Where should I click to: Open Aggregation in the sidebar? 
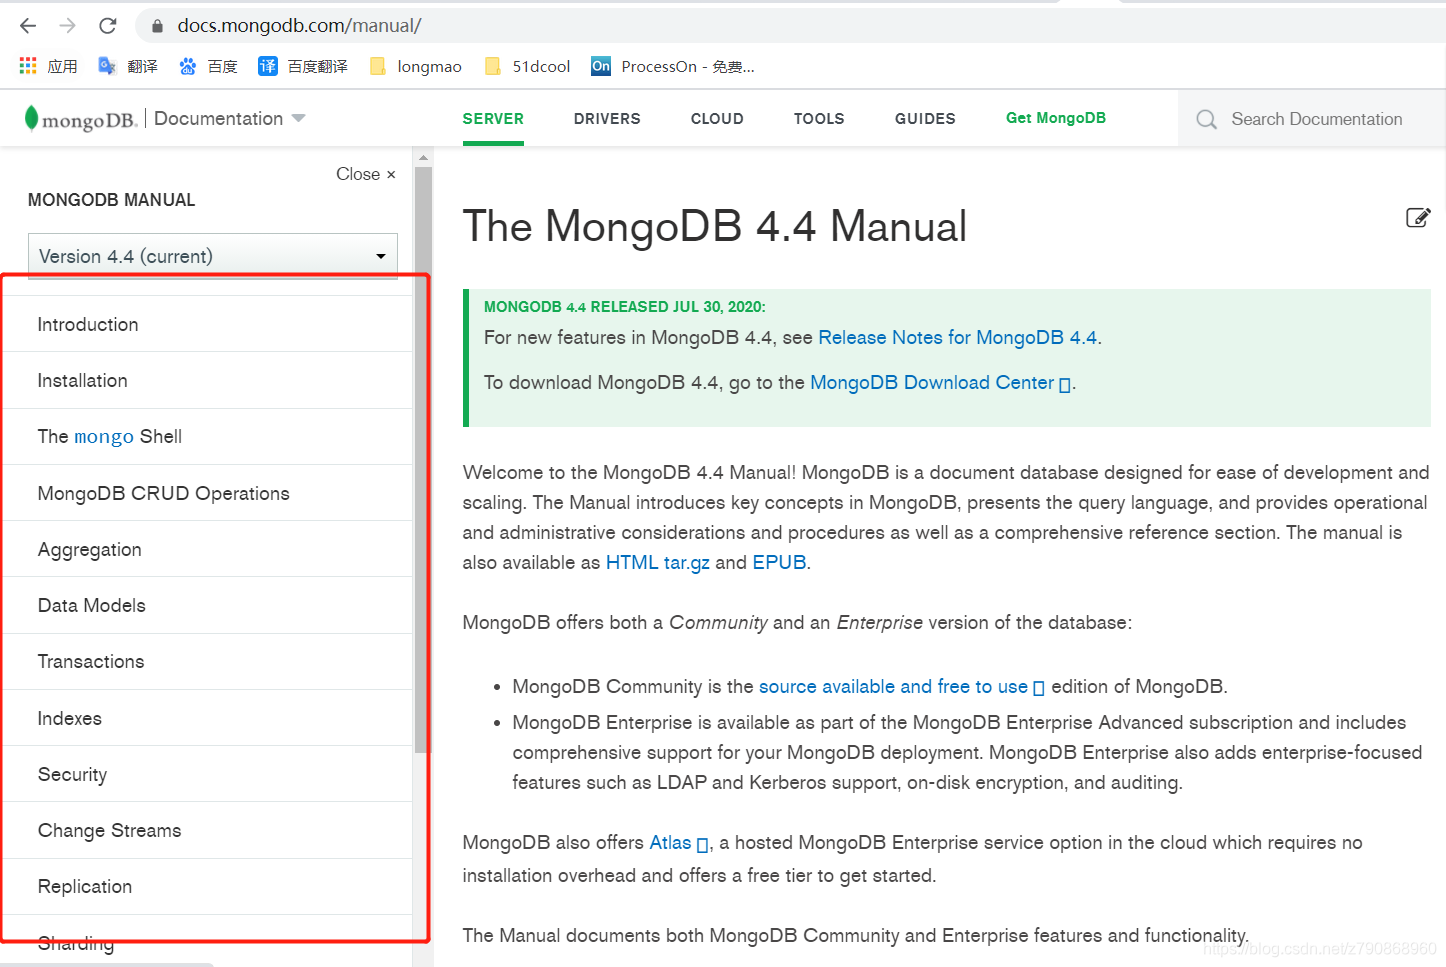click(x=89, y=550)
